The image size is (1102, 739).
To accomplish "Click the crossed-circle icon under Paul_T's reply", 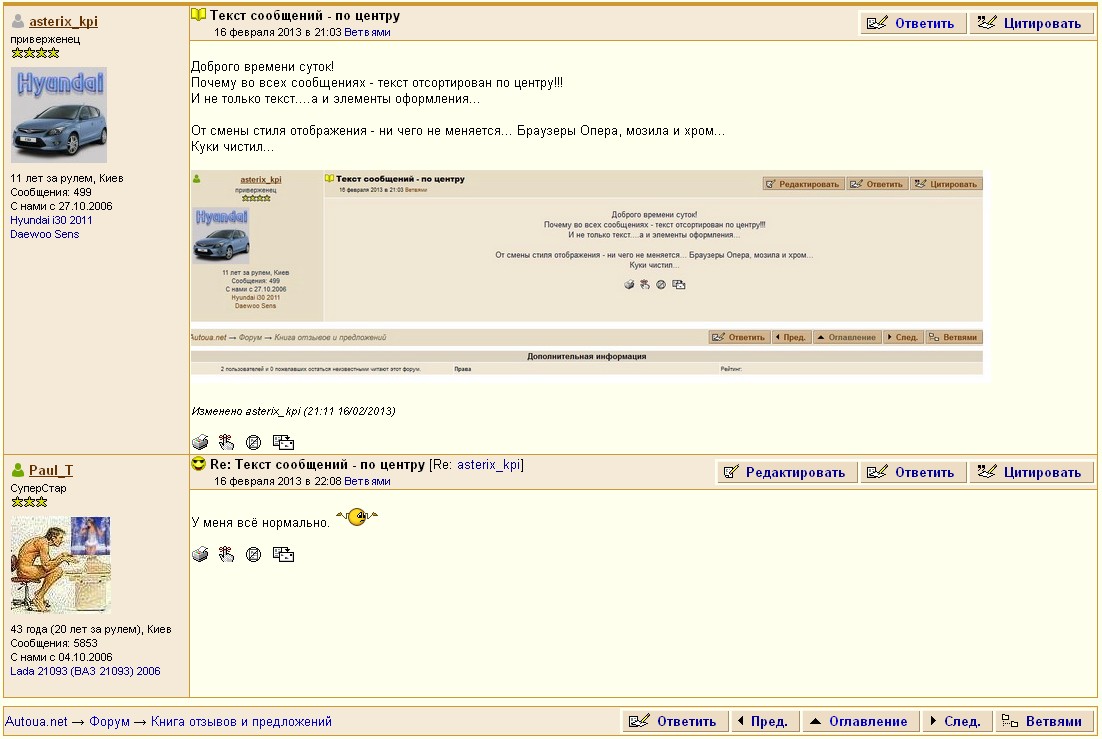I will [x=253, y=554].
